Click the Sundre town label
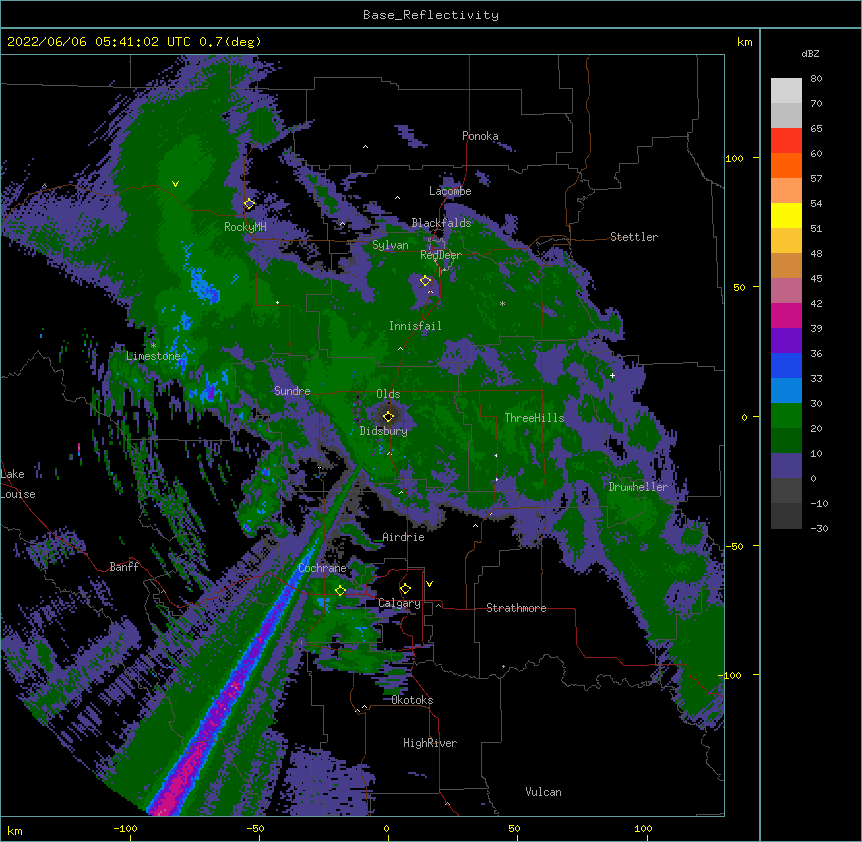Screen dimensions: 862x842 pyautogui.click(x=292, y=391)
